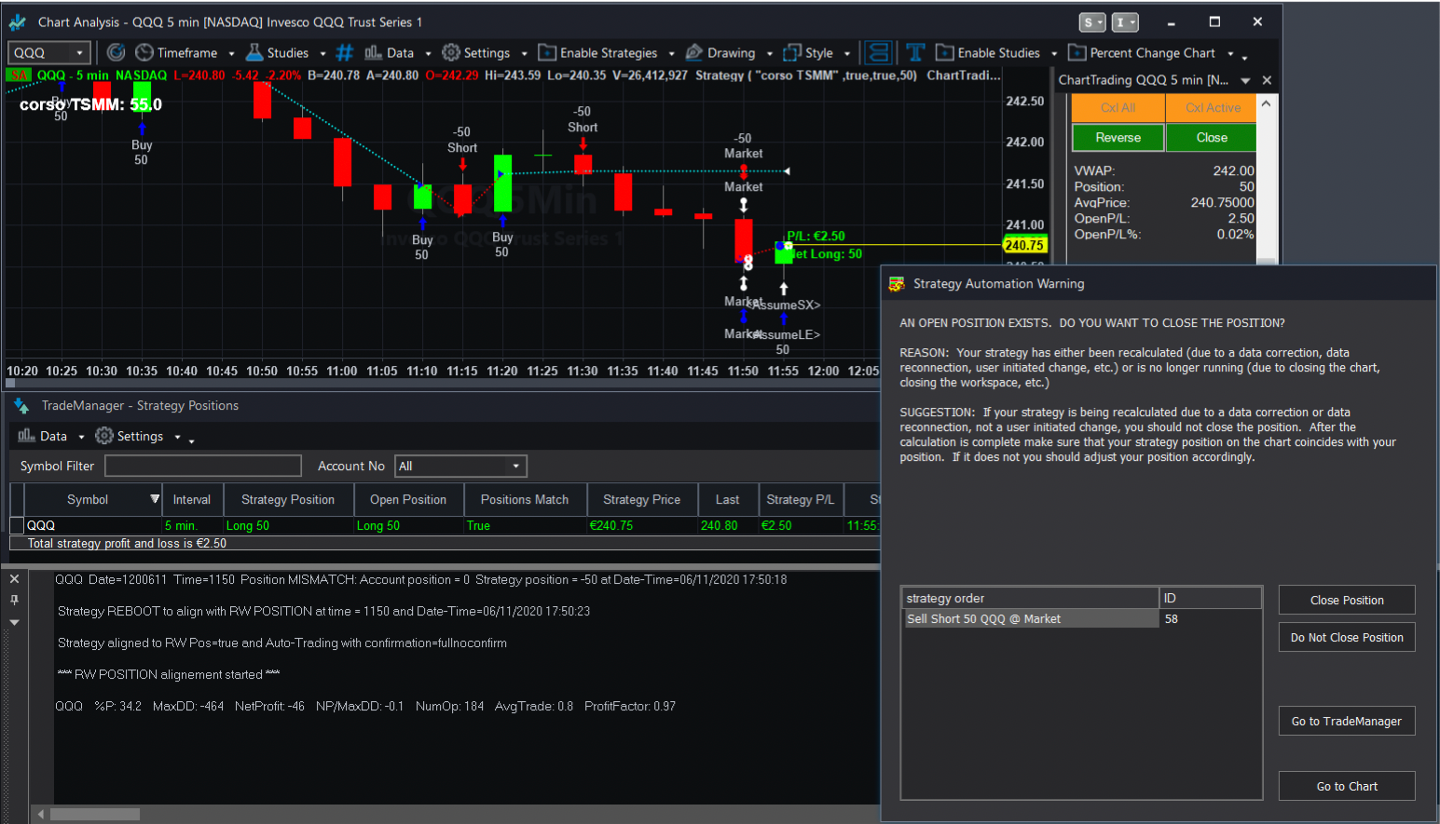The height and width of the screenshot is (824, 1440).
Task: Open the chart toolbar Data button
Action: pyautogui.click(x=389, y=53)
